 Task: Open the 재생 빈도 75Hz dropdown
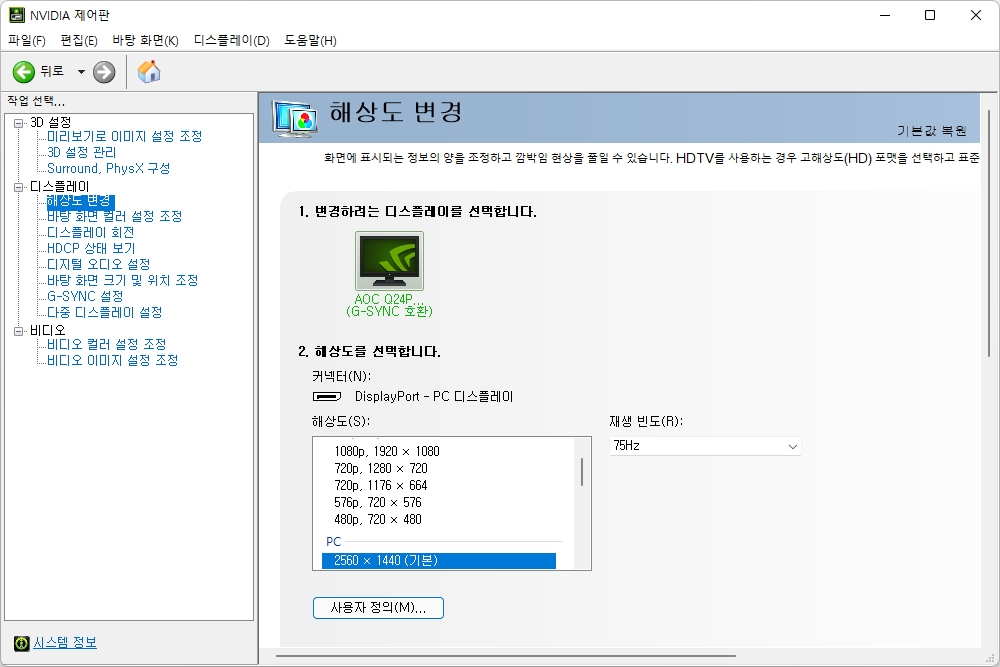705,446
